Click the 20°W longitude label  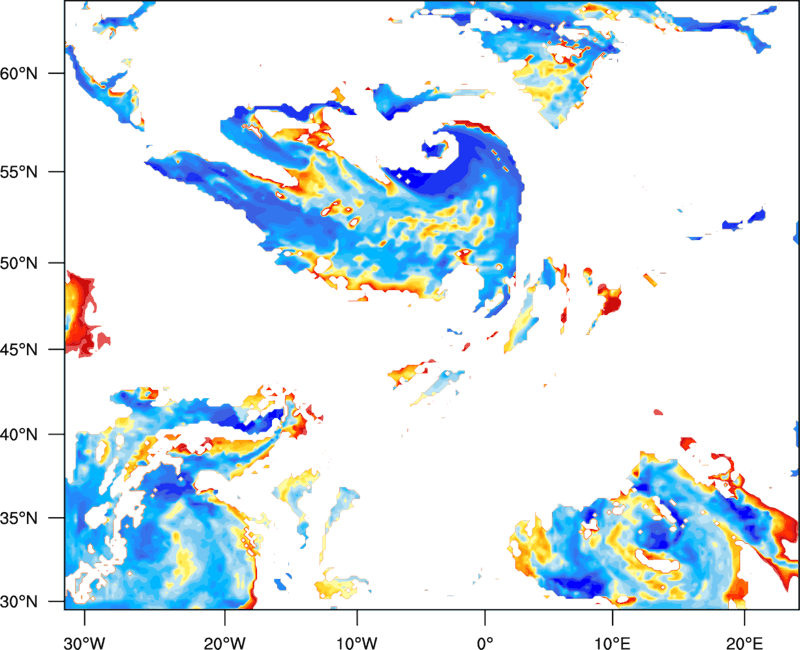coord(224,642)
